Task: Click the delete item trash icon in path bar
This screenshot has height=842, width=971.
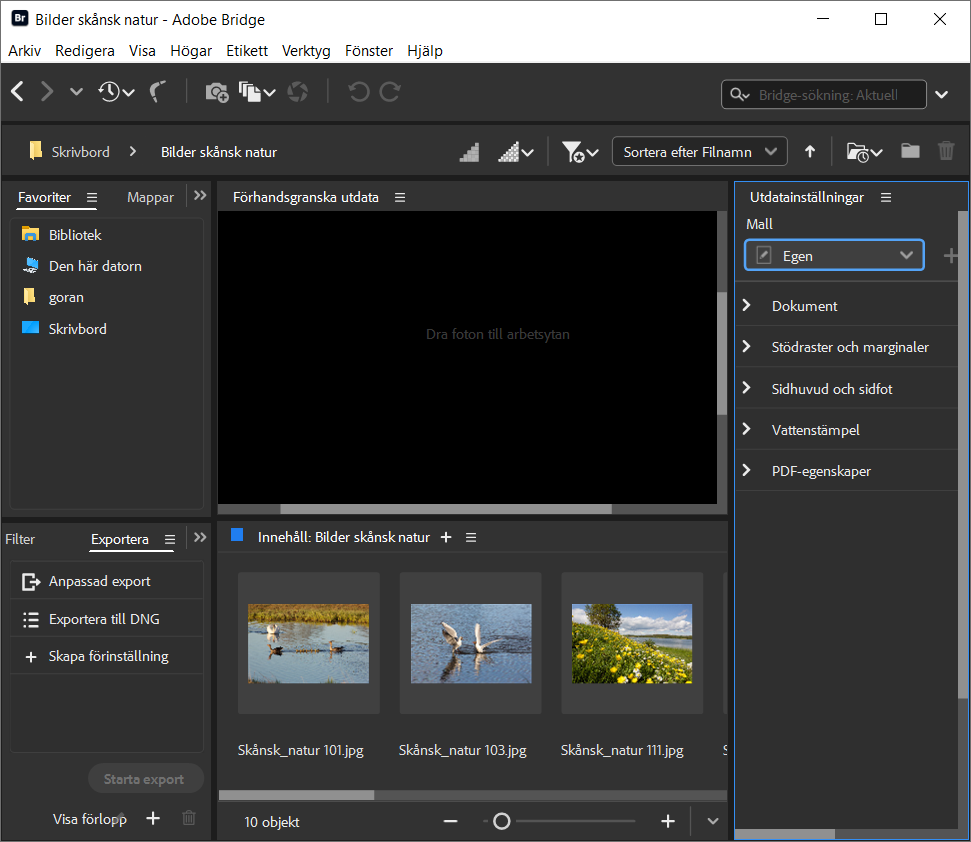Action: (x=946, y=152)
